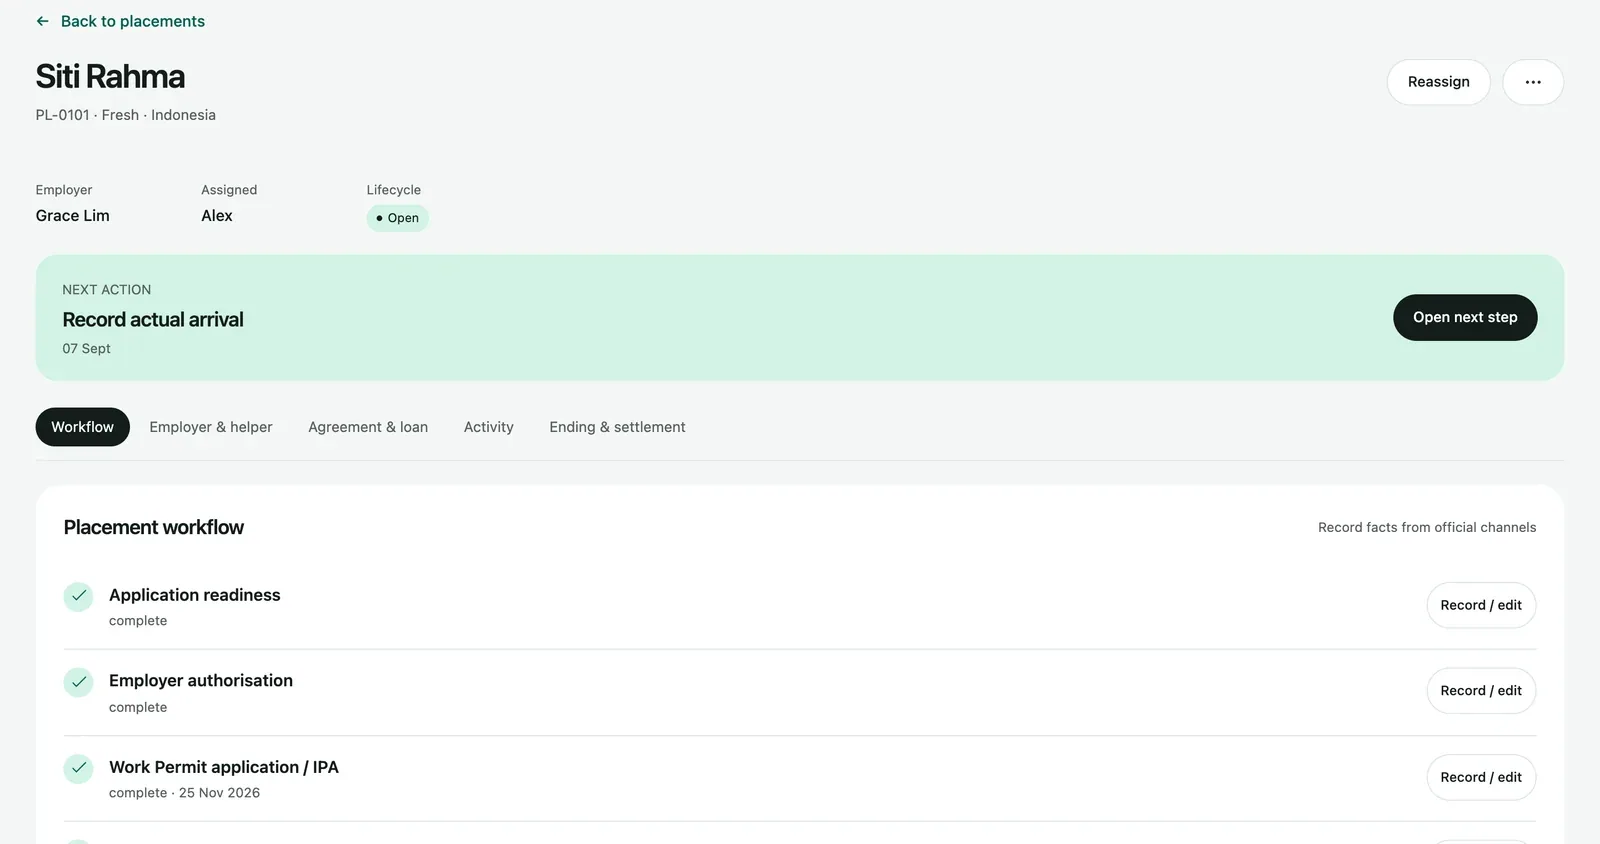This screenshot has height=844, width=1600.
Task: Switch to the Employer & helper tab
Action: point(211,427)
